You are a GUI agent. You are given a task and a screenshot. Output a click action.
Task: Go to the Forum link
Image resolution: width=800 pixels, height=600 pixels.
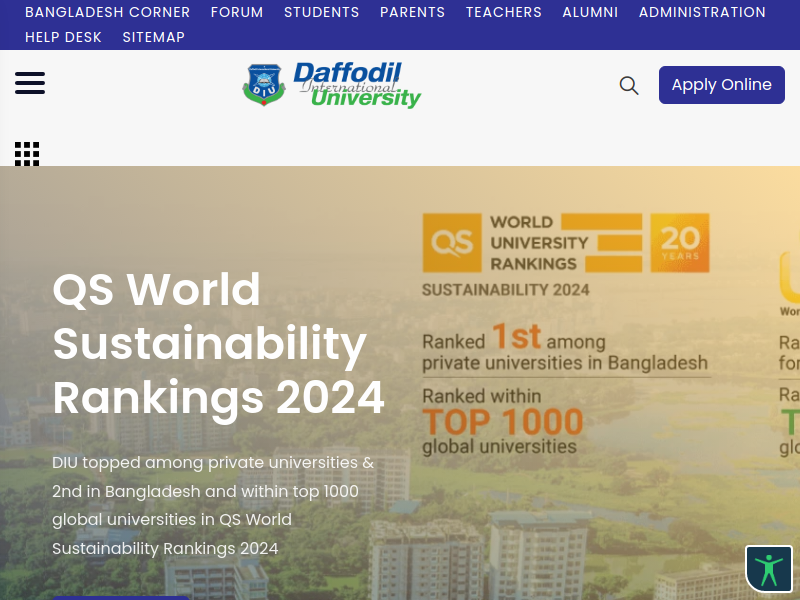point(237,12)
